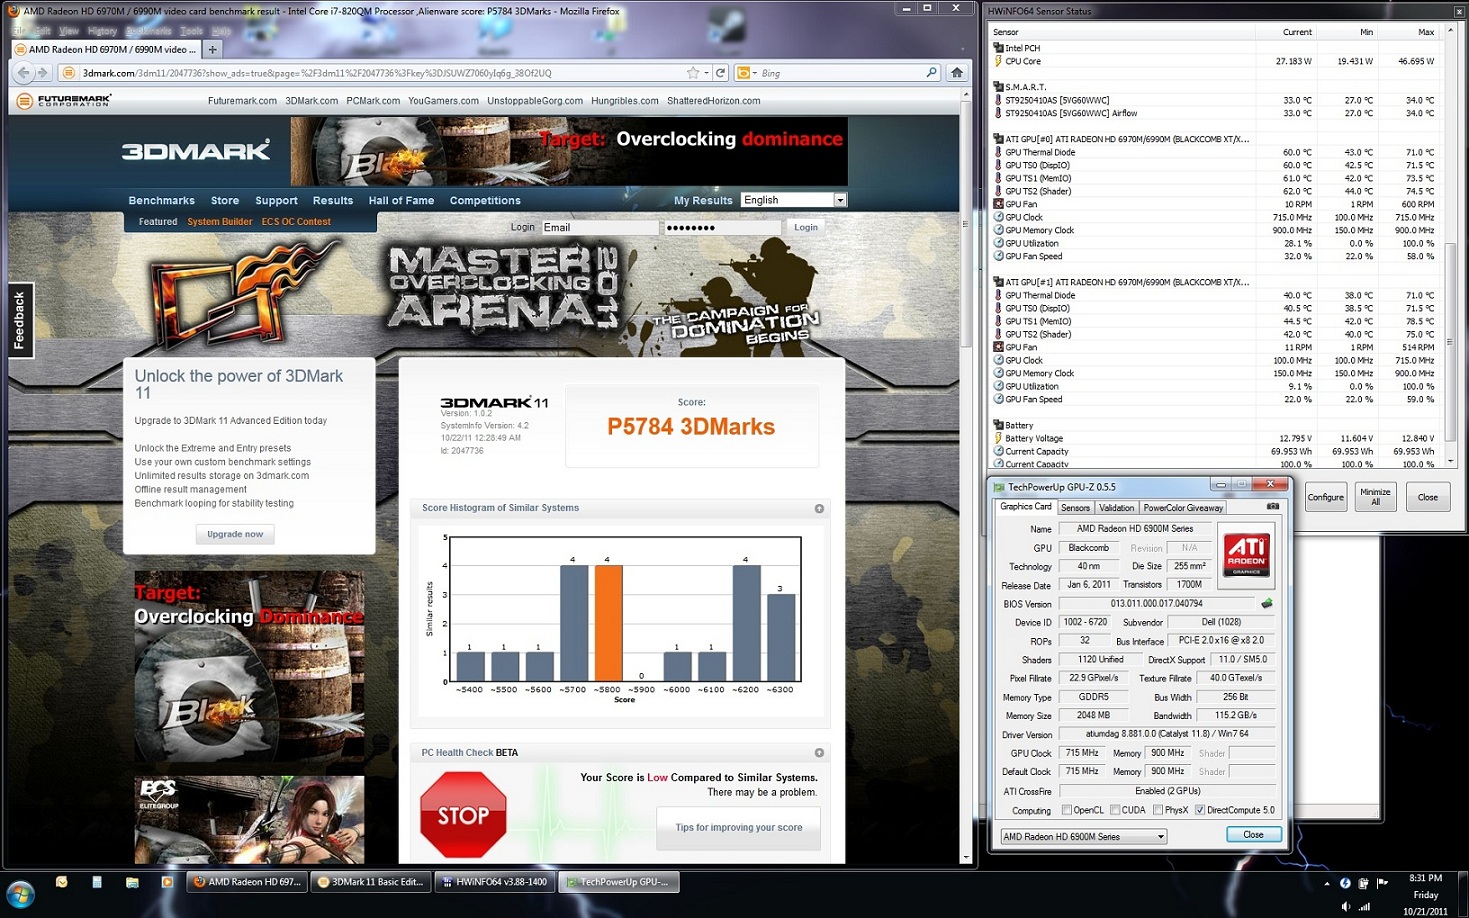1469x918 pixels.
Task: Open the System Builder link
Action: (219, 222)
